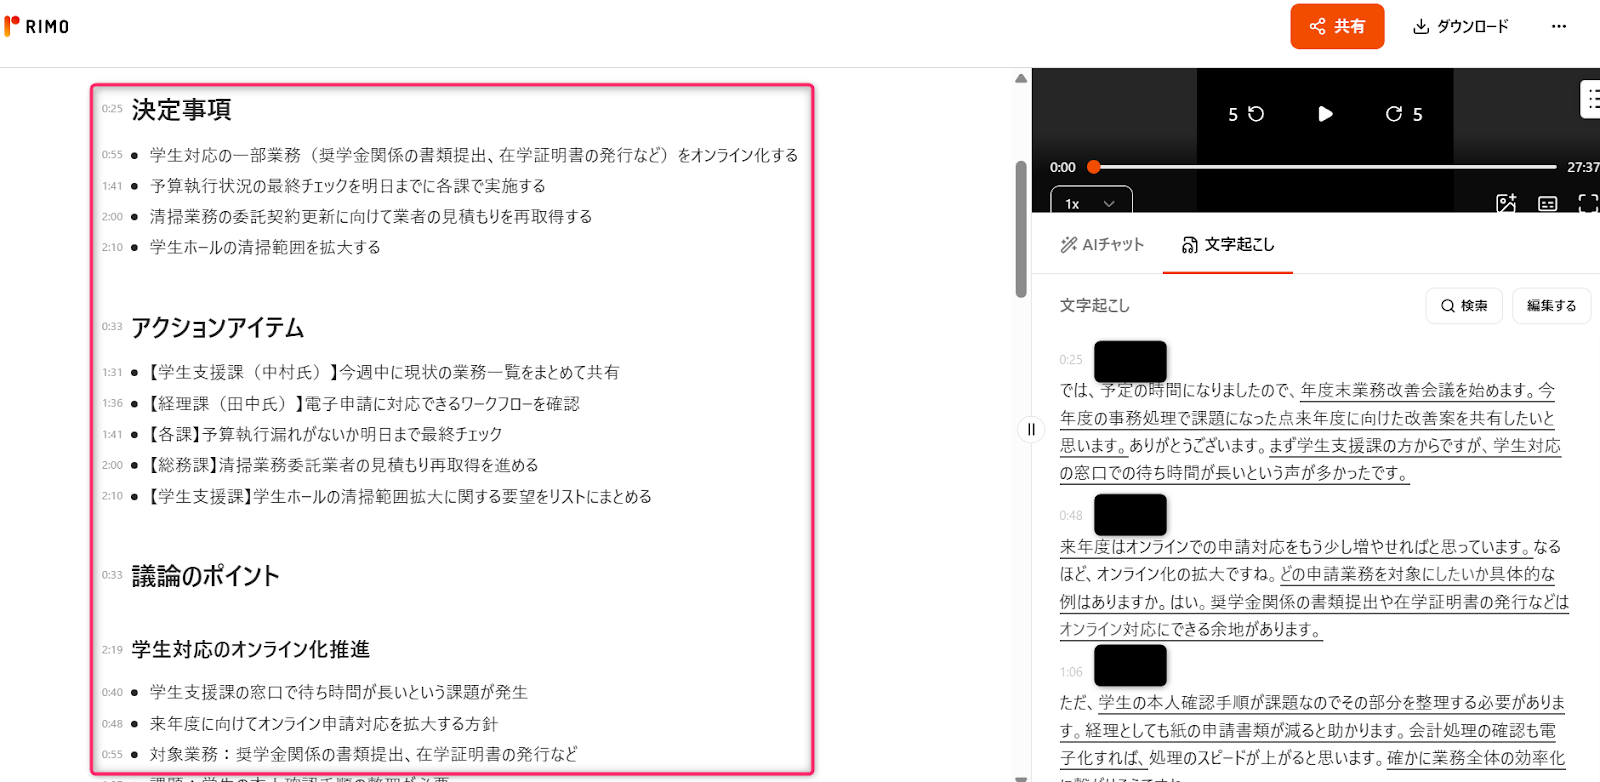Click the ダウンロード download button
Viewport: 1600px width, 782px height.
[x=1460, y=26]
